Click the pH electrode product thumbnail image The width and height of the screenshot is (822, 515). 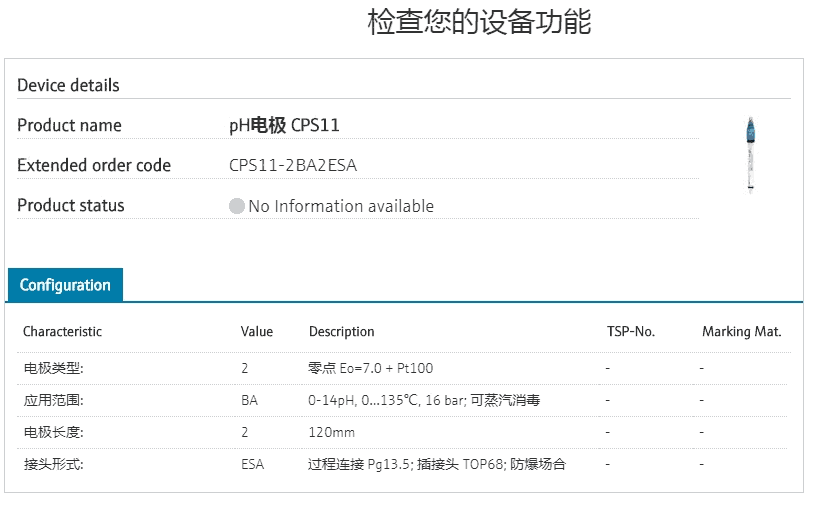point(749,153)
